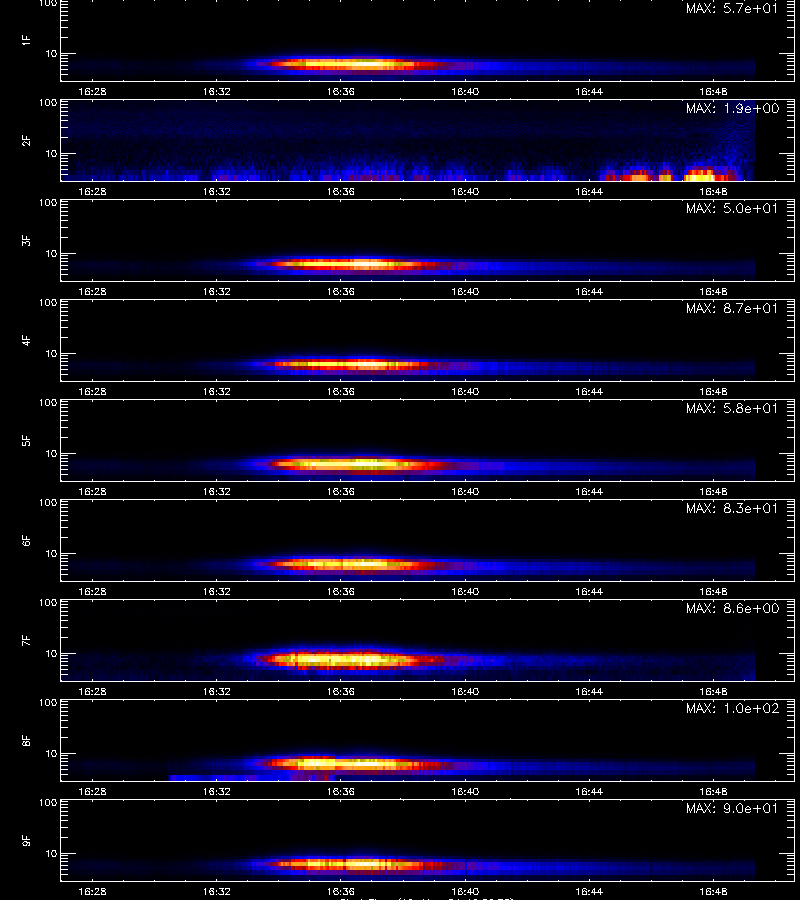Click the 16:44 tick label under panel 5F
The height and width of the screenshot is (900, 800).
[589, 491]
